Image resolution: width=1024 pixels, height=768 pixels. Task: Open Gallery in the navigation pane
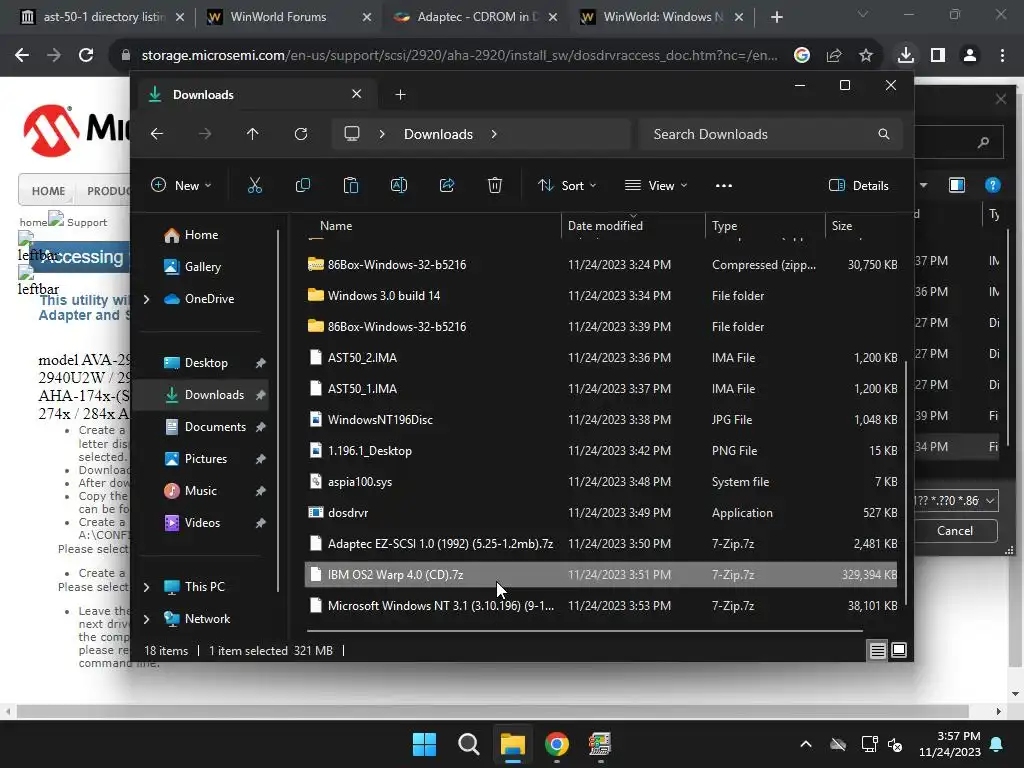(x=202, y=267)
